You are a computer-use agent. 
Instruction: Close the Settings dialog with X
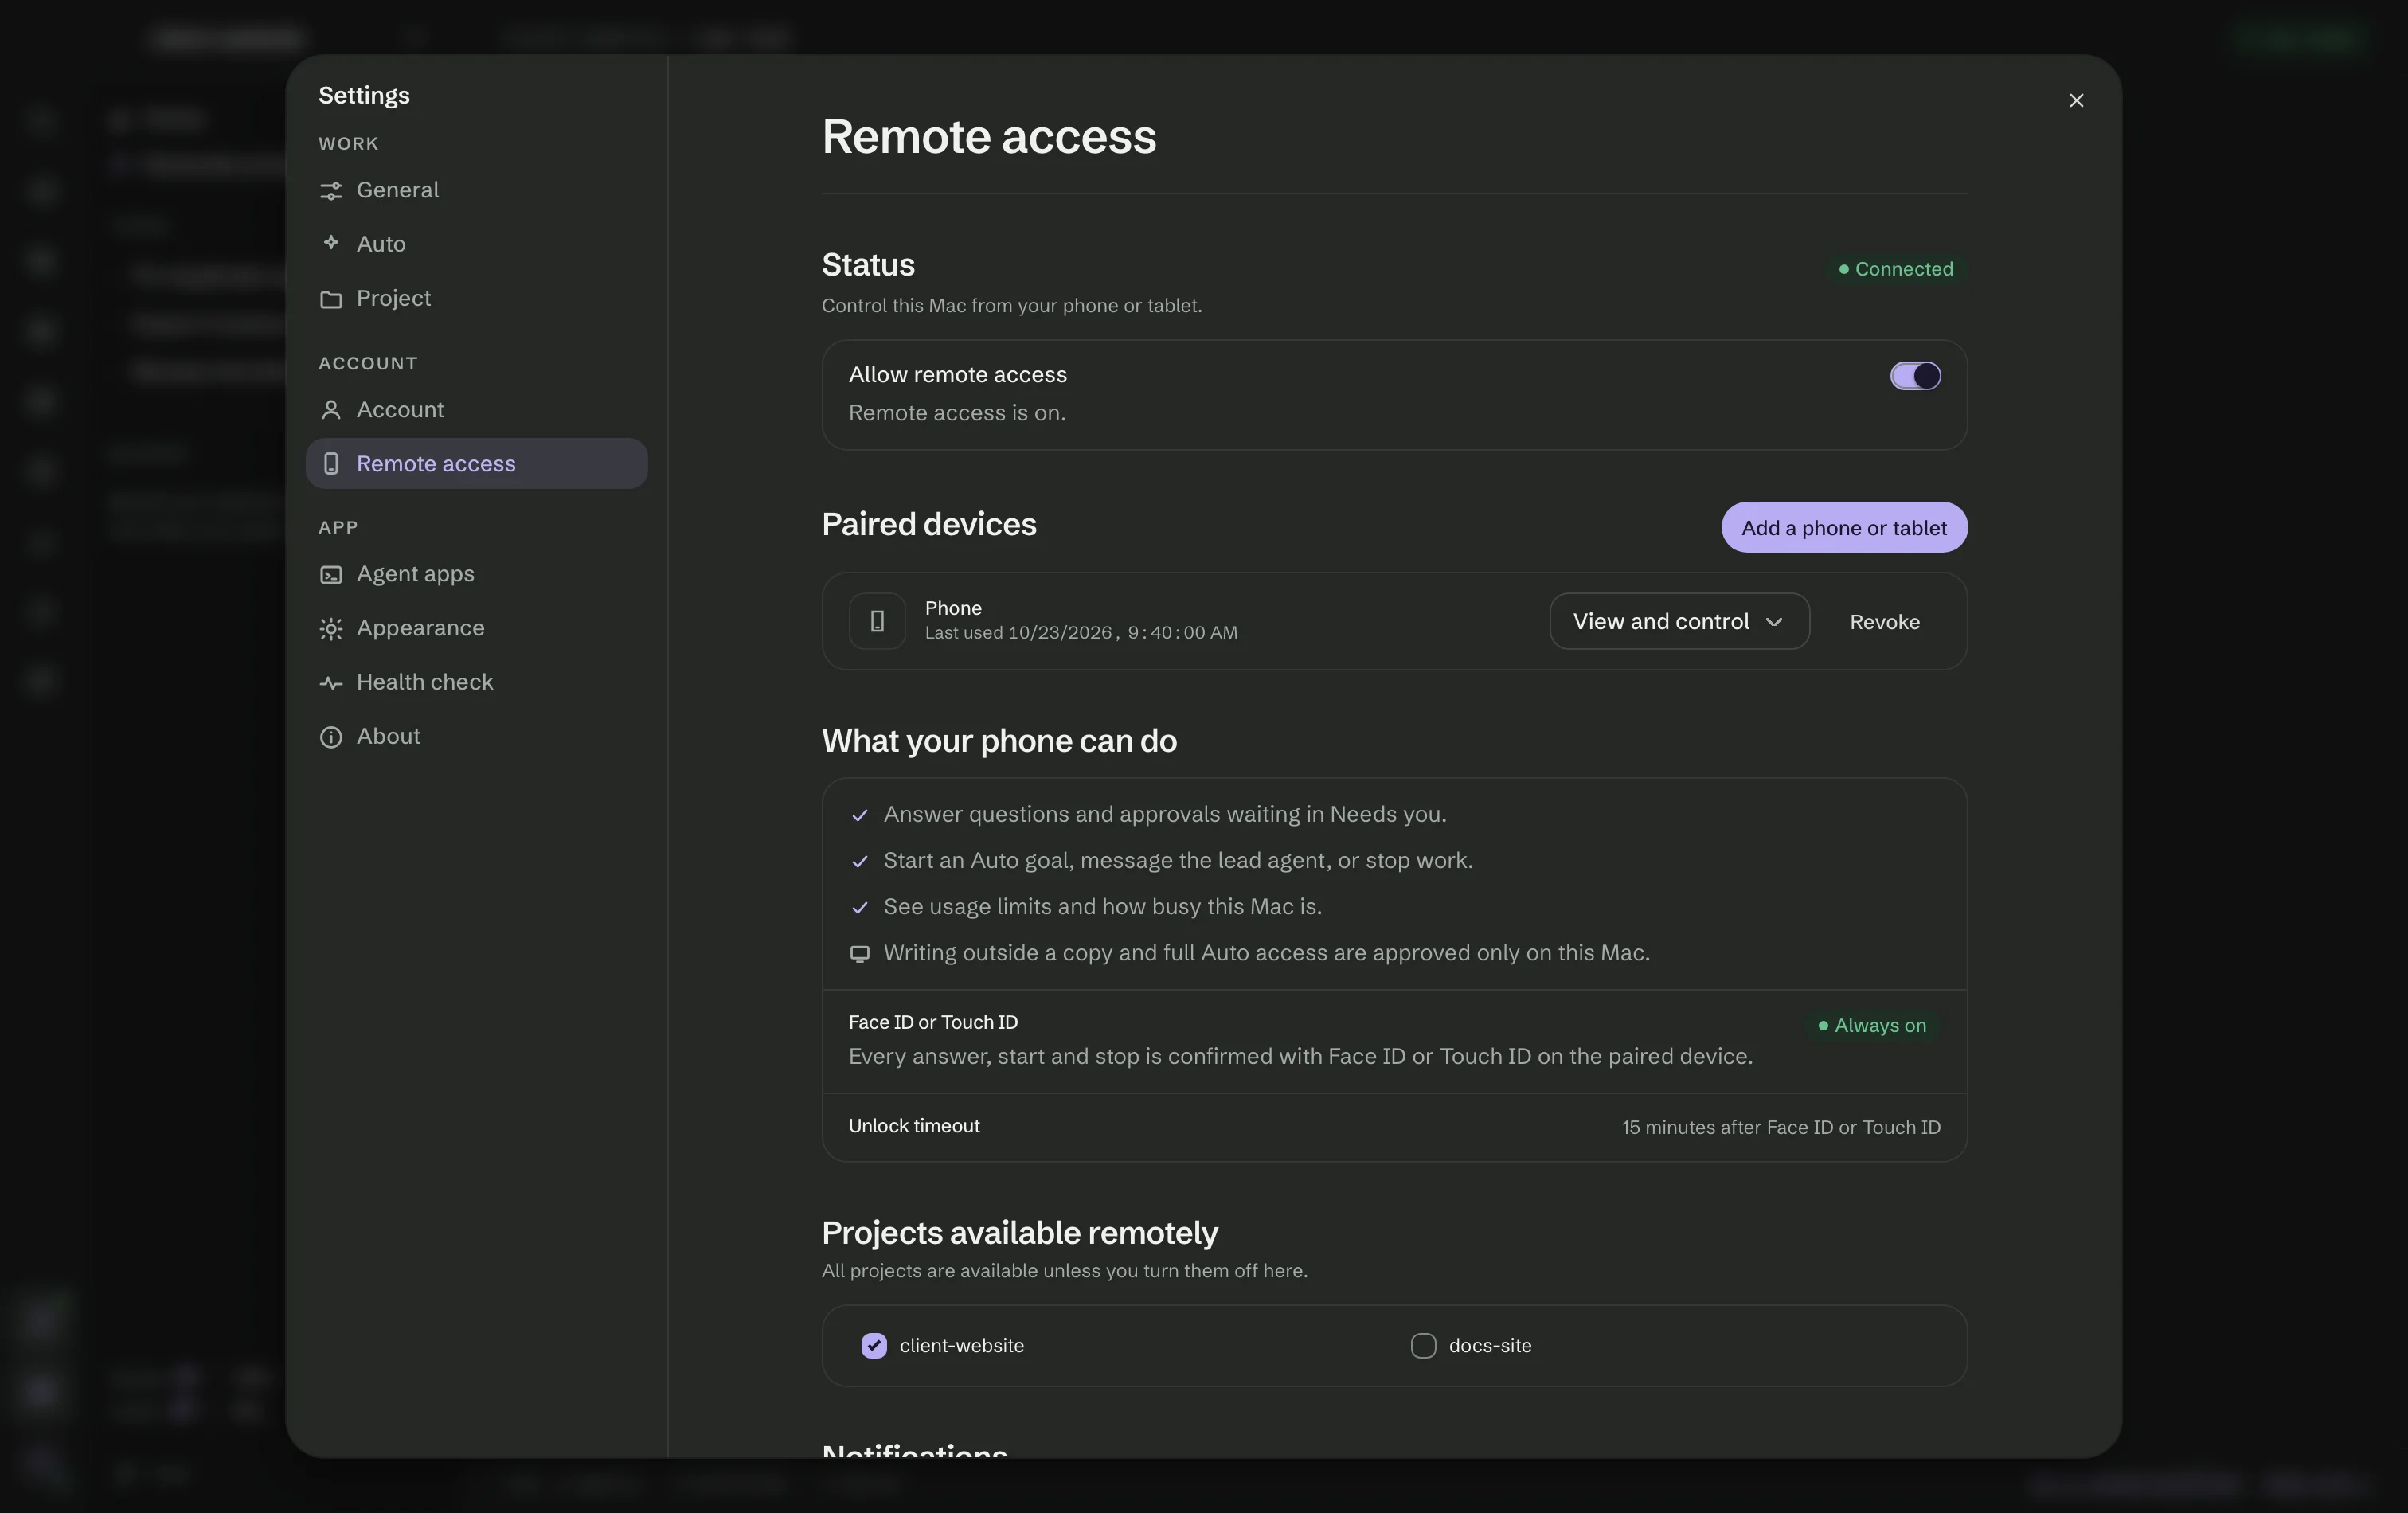point(2076,100)
